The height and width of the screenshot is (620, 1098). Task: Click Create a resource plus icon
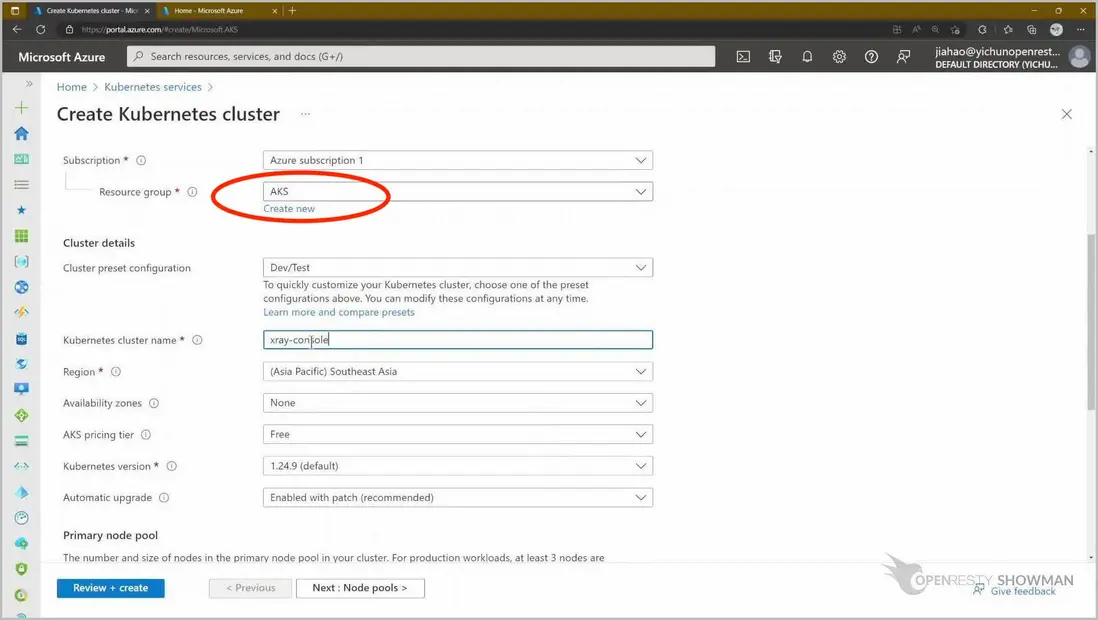21,107
